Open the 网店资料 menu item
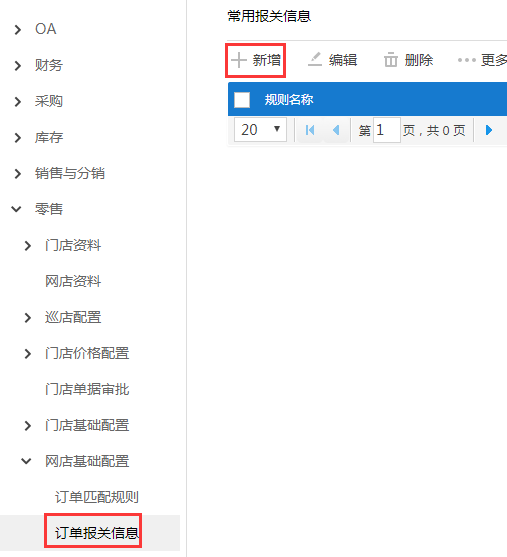The image size is (507, 557). (x=73, y=281)
